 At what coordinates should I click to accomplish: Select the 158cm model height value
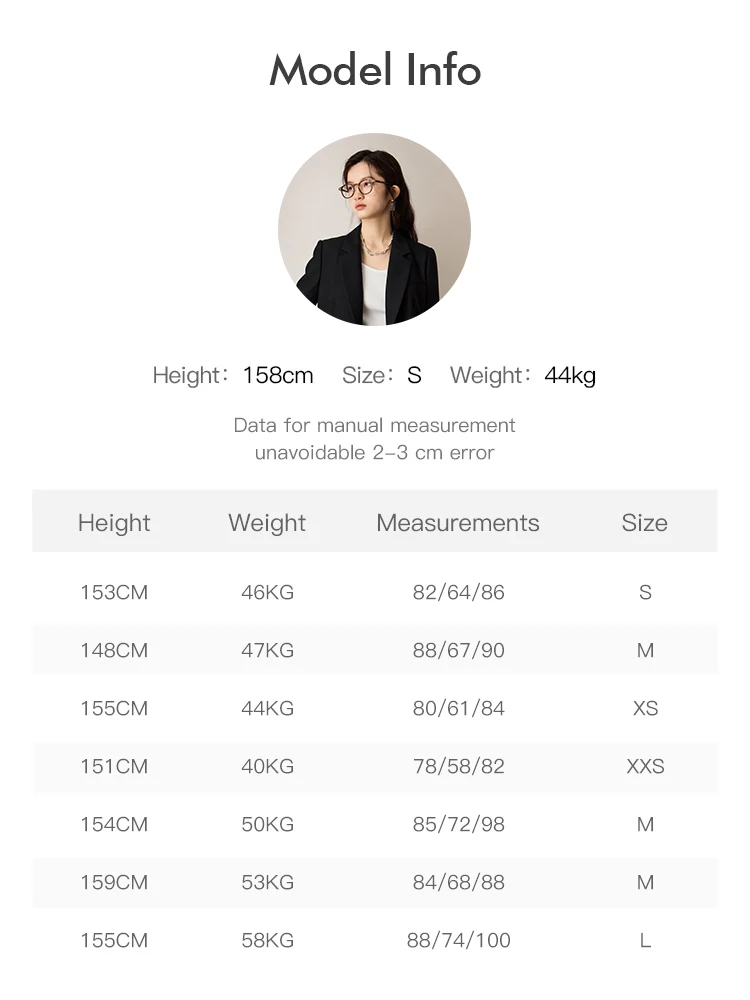278,375
